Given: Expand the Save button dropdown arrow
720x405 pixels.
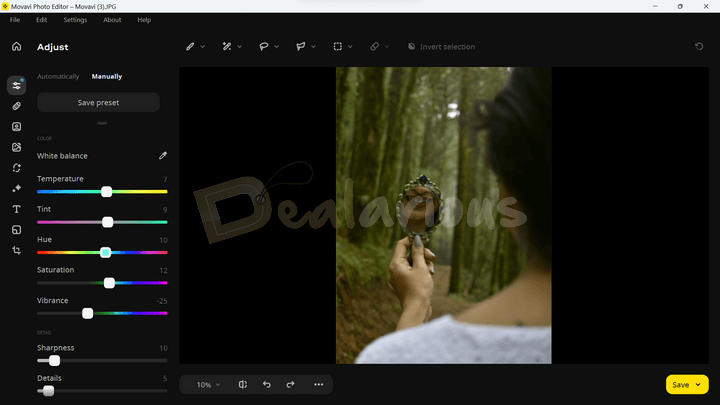Looking at the screenshot, I should [x=698, y=385].
